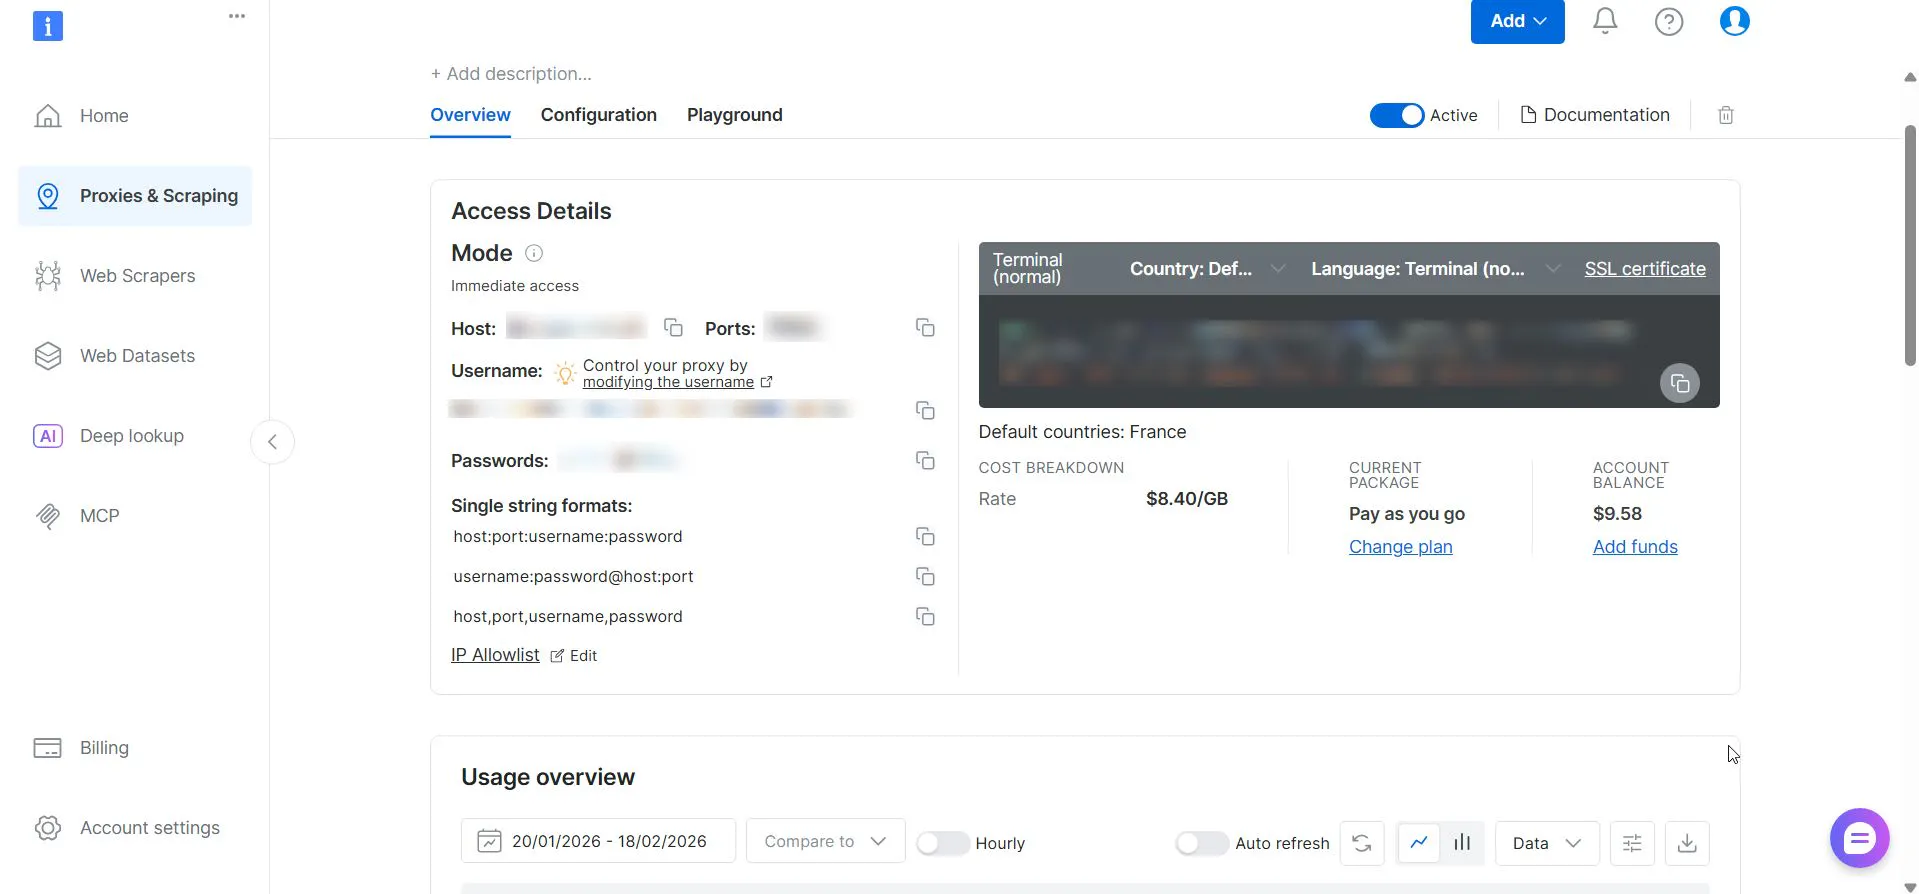Screen dimensions: 1919x894
Task: Open the sidebar three-dots menu
Action: tap(237, 16)
